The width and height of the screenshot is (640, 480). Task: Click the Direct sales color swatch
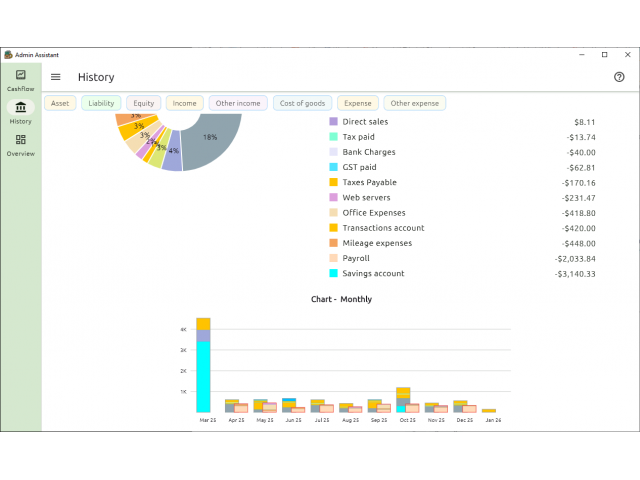click(x=333, y=122)
